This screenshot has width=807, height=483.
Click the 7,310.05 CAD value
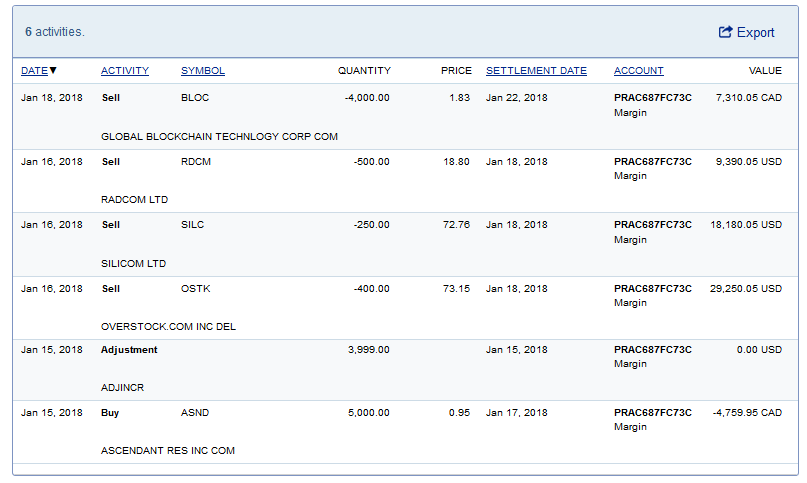coord(748,98)
